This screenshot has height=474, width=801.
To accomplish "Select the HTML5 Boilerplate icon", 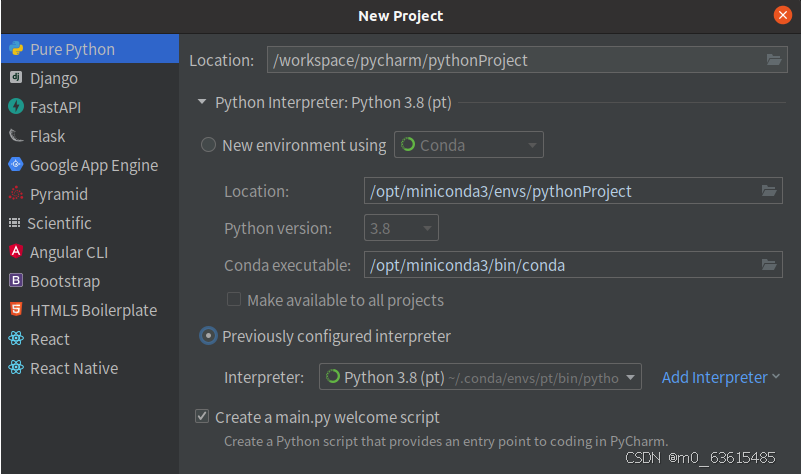I will click(x=16, y=310).
